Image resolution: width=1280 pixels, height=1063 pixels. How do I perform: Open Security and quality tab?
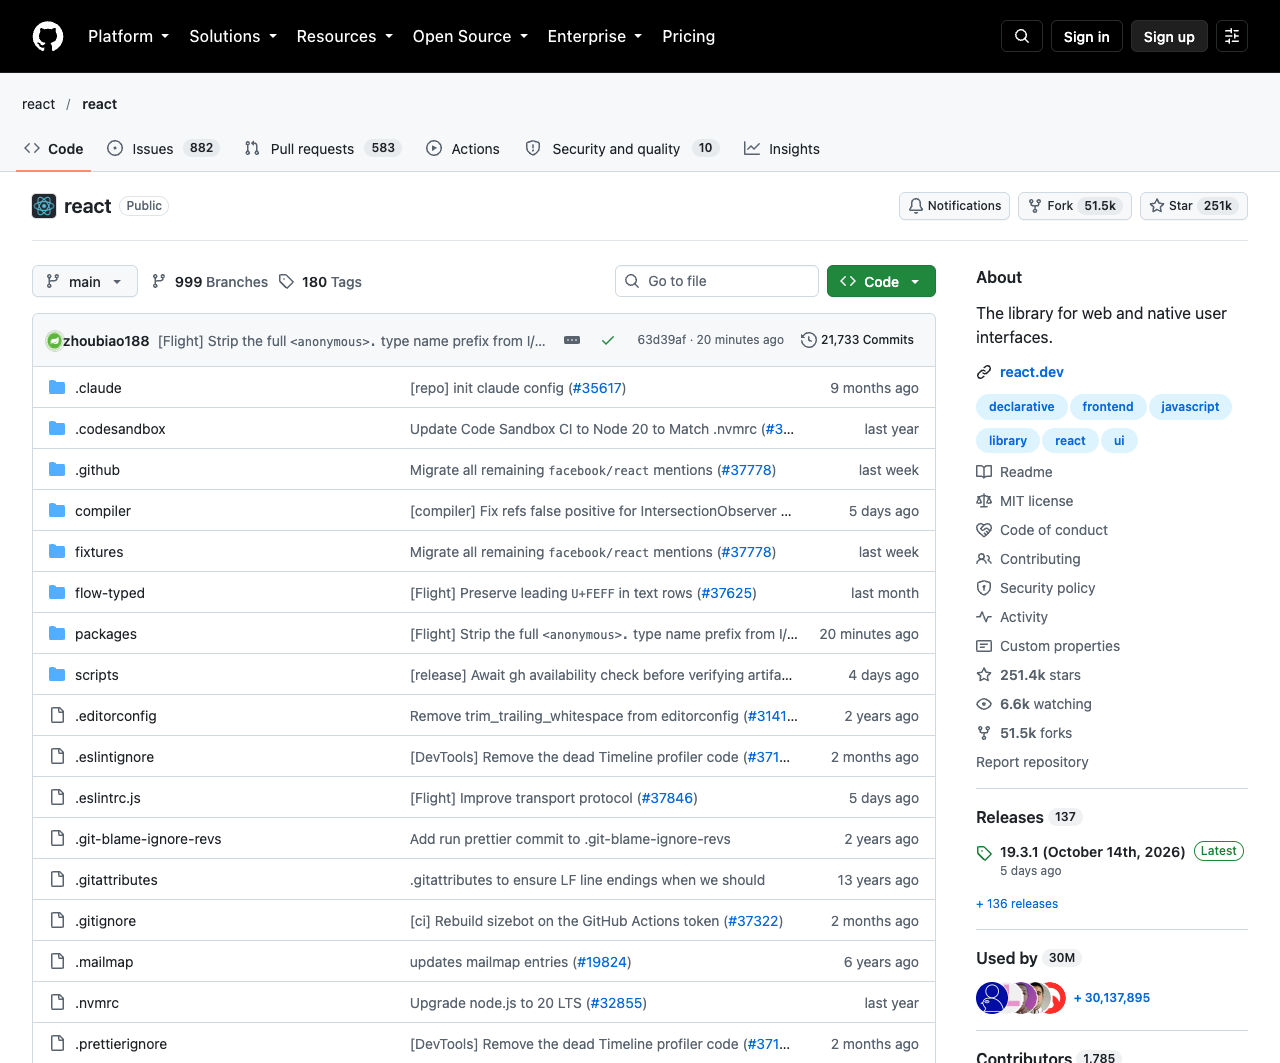tap(622, 149)
